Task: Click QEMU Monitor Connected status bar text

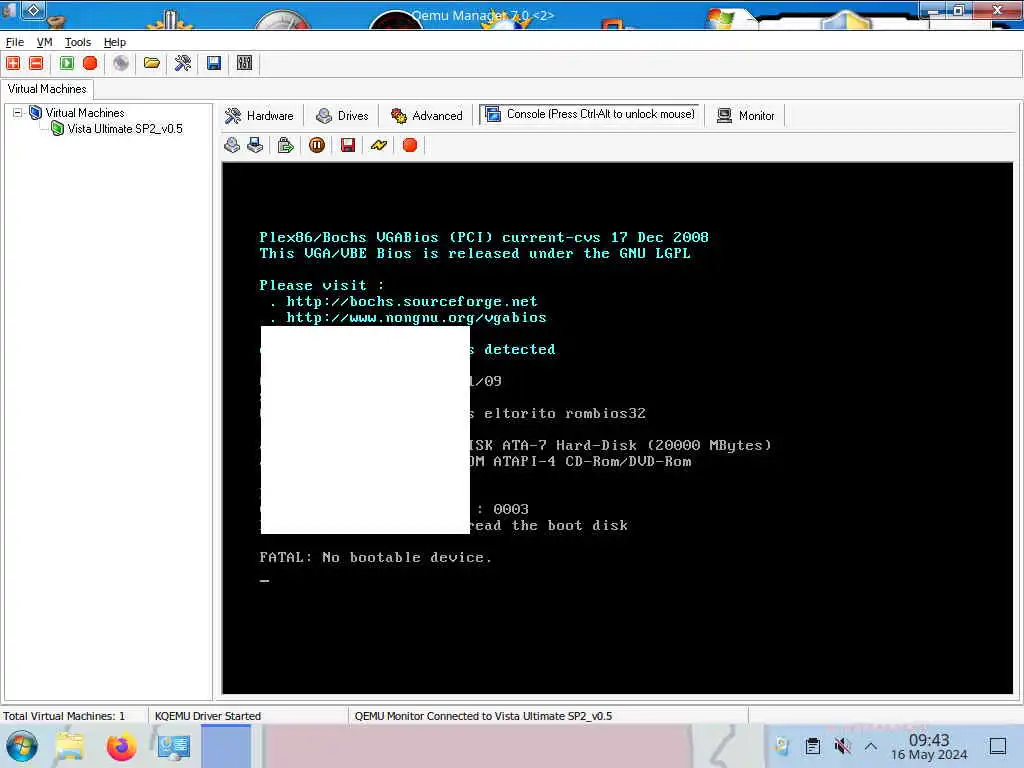Action: pos(483,716)
